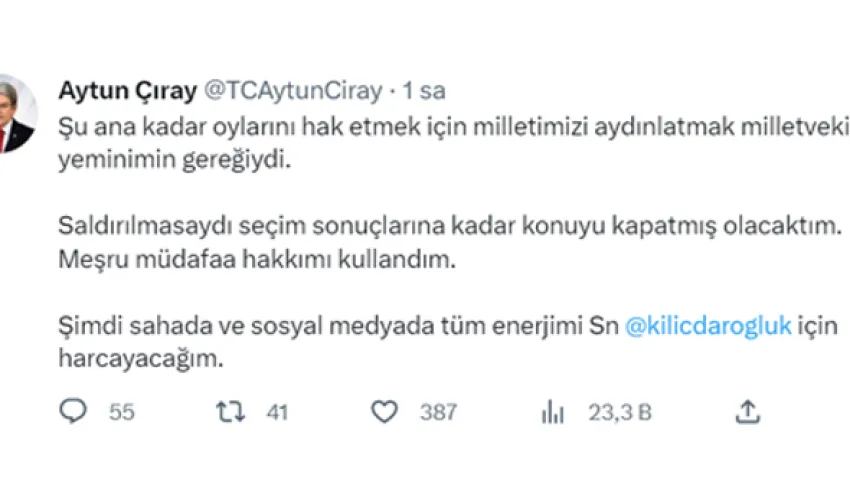The width and height of the screenshot is (850, 478).
Task: Open view analytics bar chart icon
Action: (x=551, y=411)
